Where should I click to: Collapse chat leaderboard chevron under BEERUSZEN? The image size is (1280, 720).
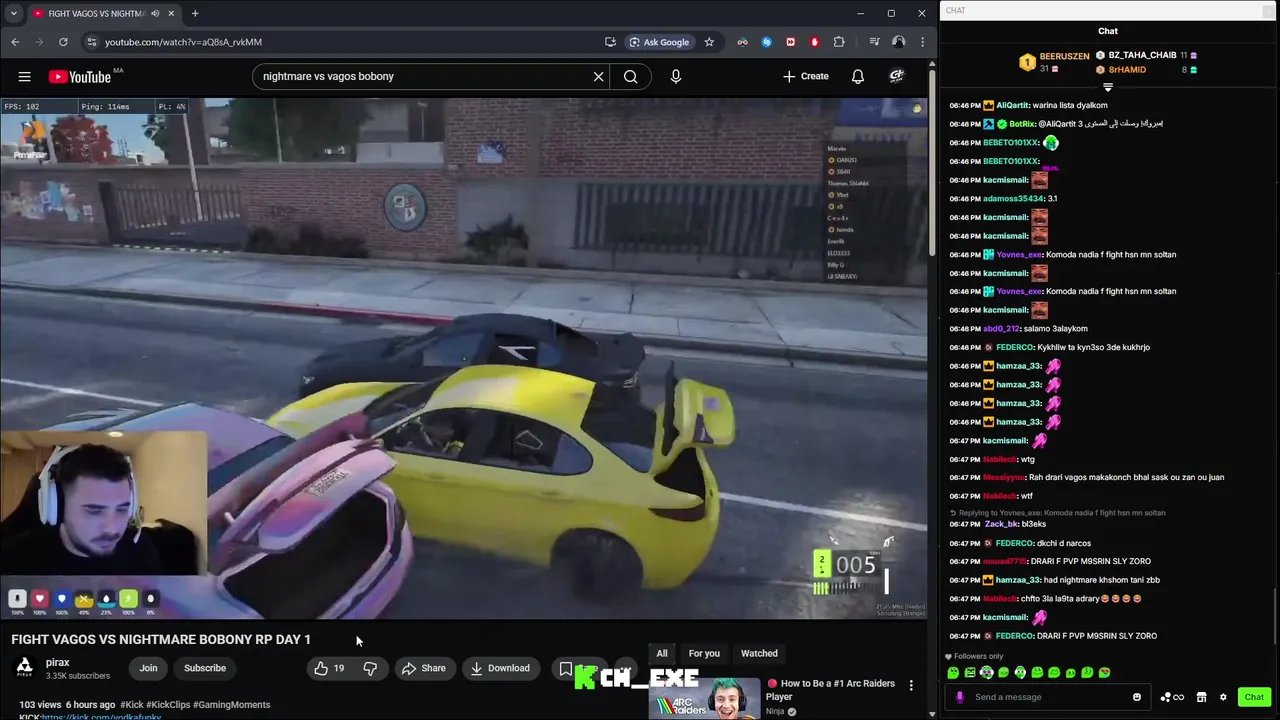1108,87
